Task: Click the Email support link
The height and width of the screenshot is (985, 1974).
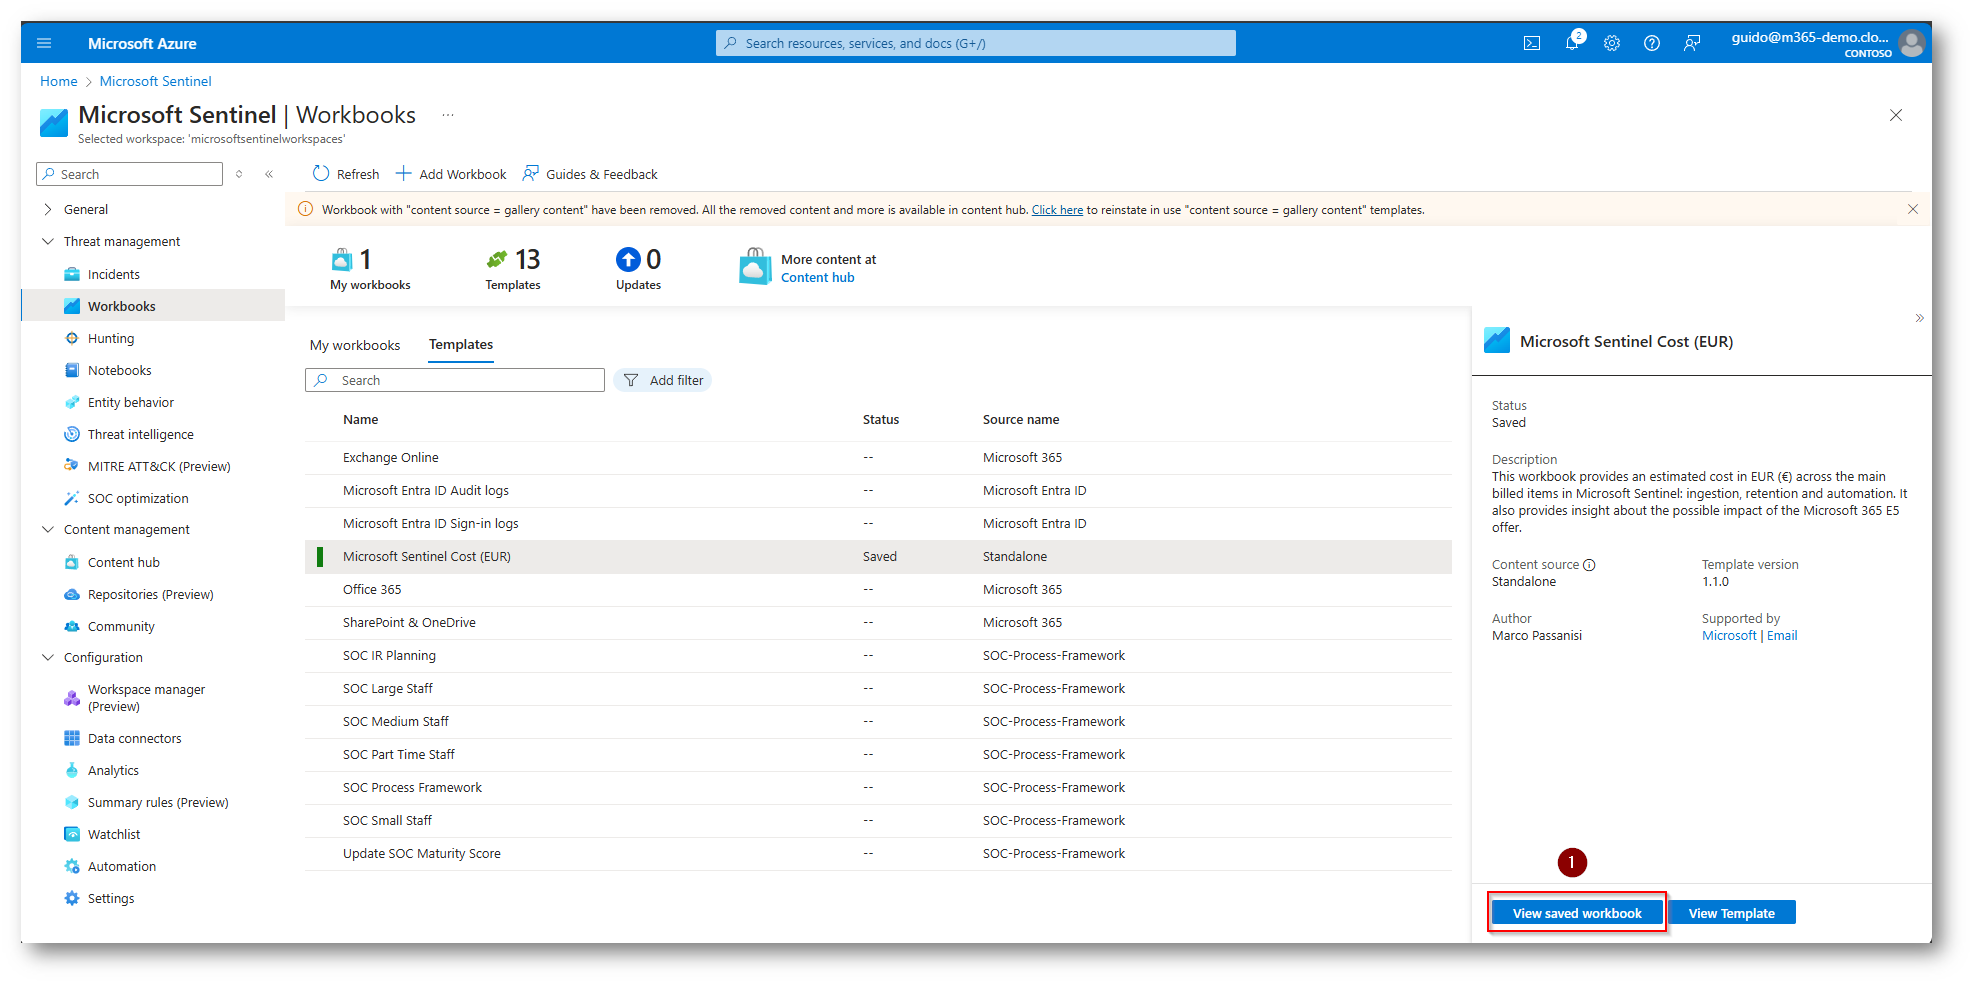Action: (1782, 636)
